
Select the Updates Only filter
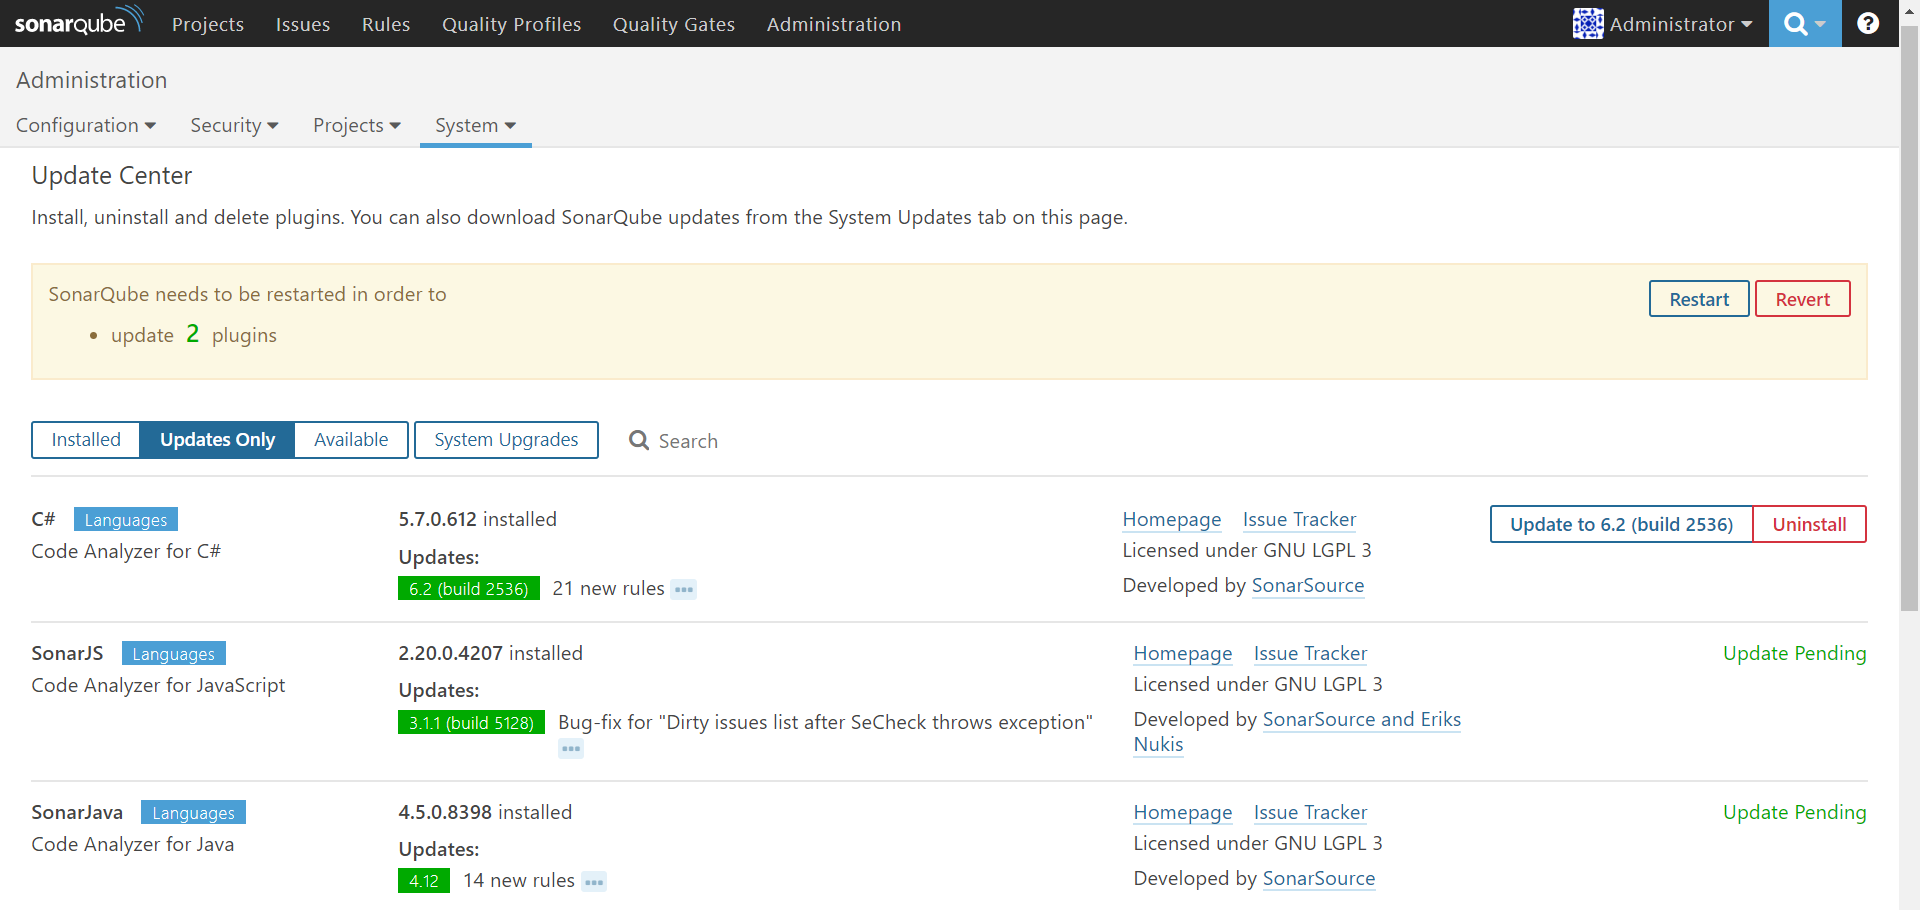[217, 440]
